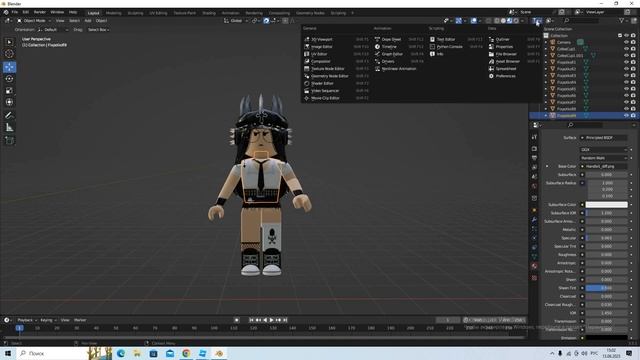Toggle render camera for selected Fixpotkoff9 row
The height and width of the screenshot is (360, 640).
633,116
